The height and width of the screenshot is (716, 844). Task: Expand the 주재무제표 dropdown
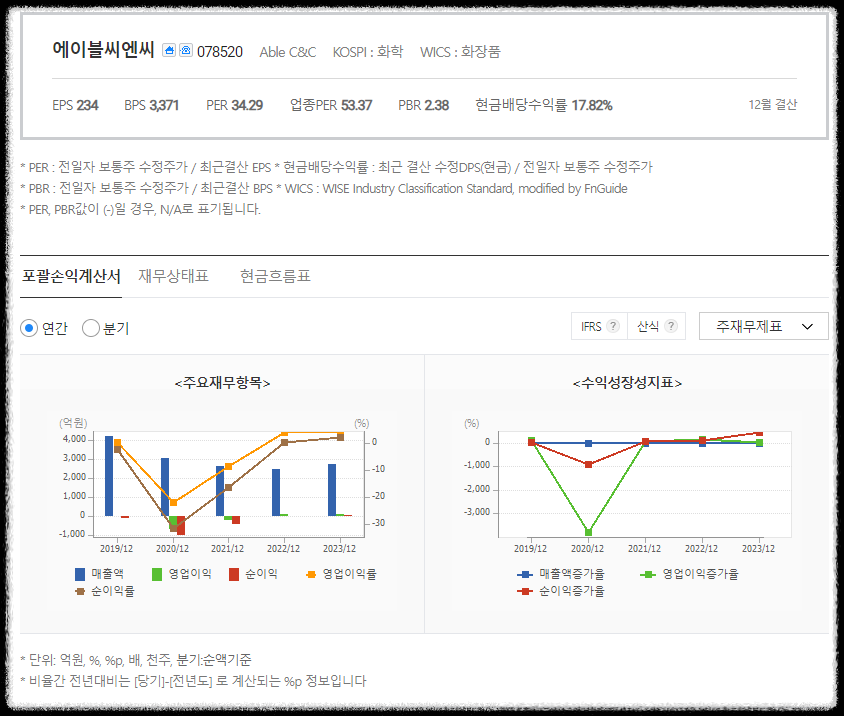click(763, 326)
